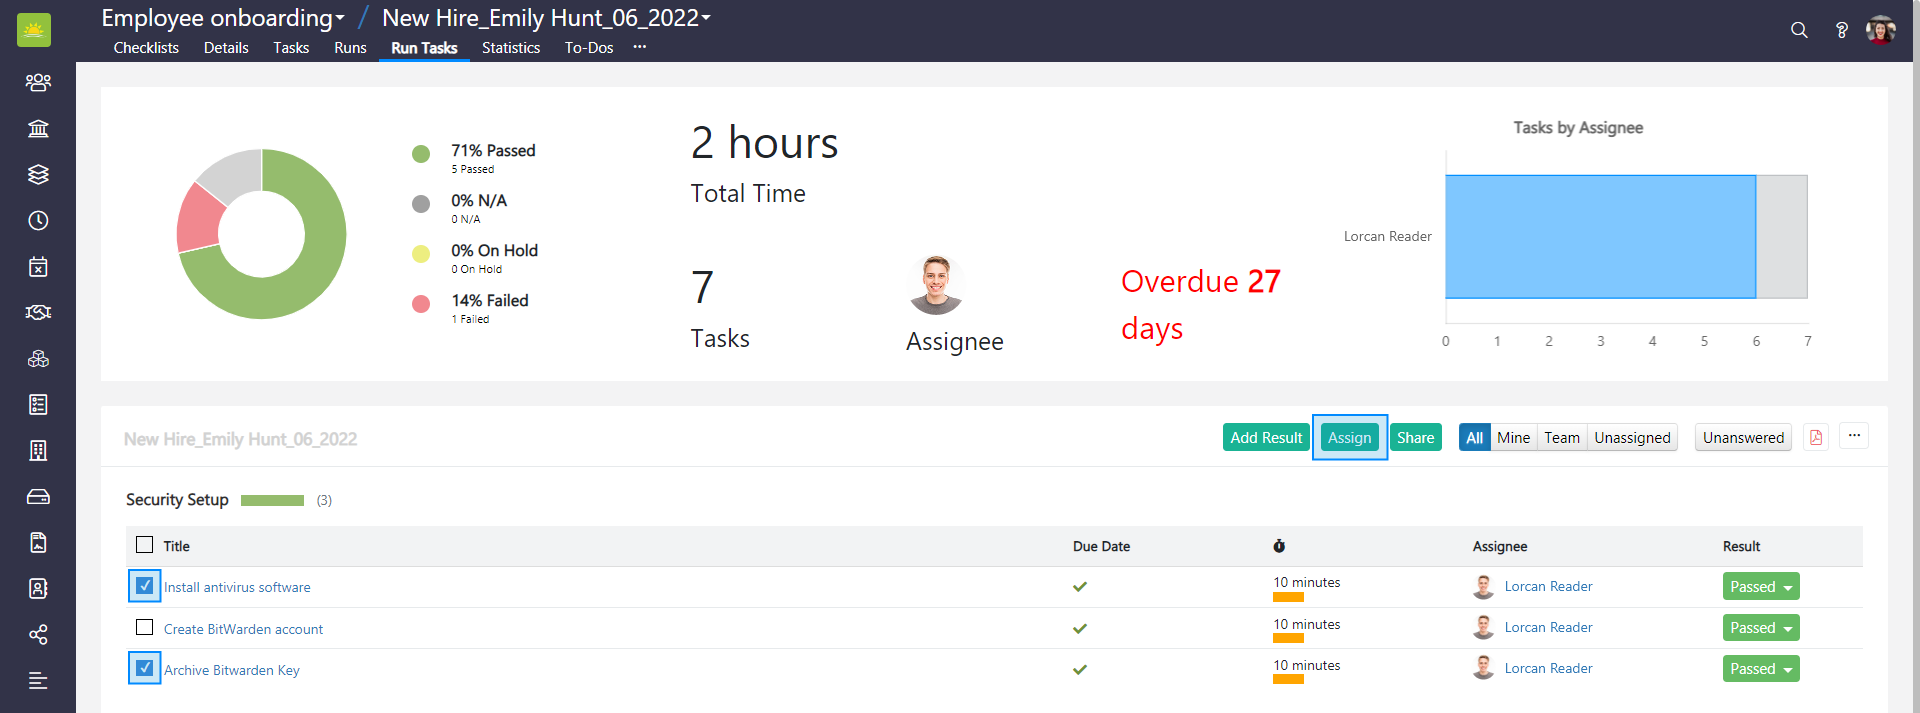Switch to the Statistics tab
The image size is (1920, 713).
tap(510, 48)
